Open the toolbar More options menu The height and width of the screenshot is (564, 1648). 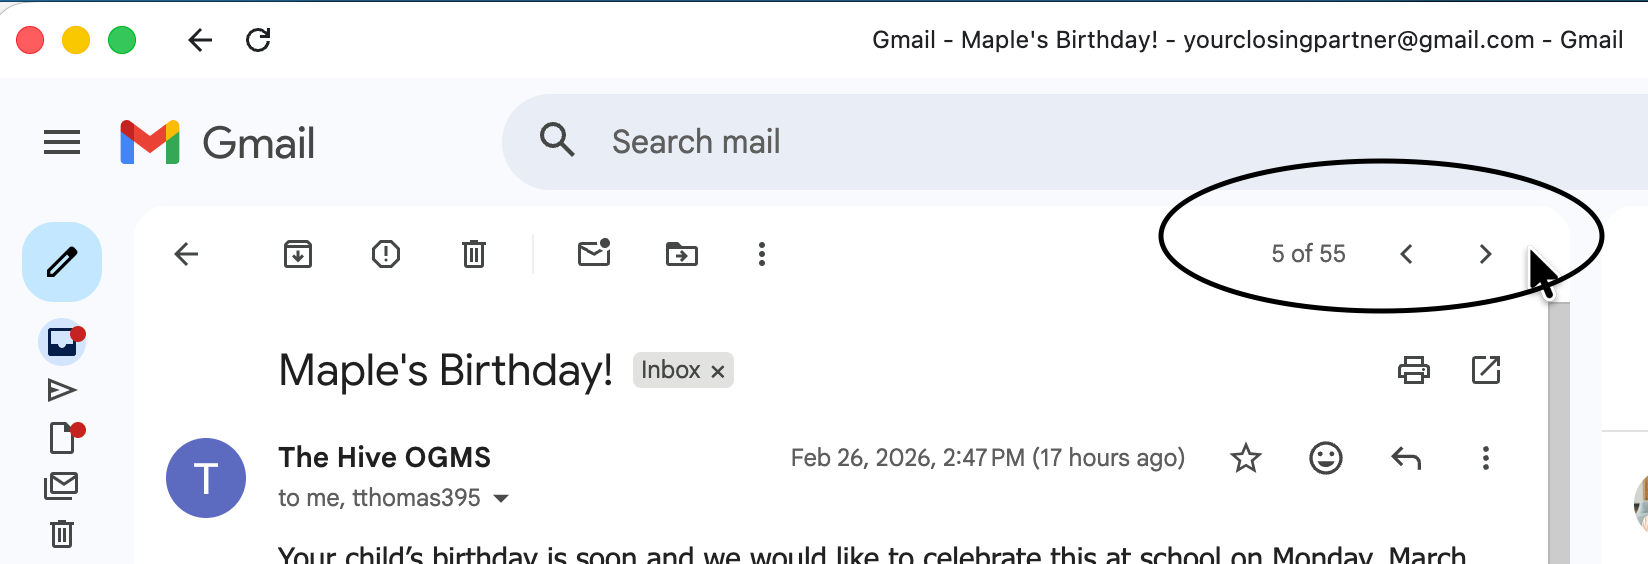click(762, 254)
